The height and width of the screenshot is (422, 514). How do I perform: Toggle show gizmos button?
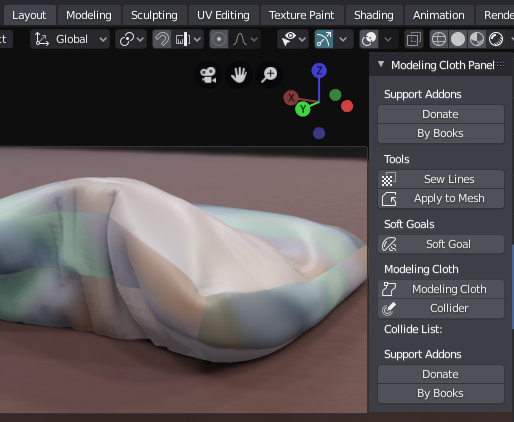[x=324, y=39]
